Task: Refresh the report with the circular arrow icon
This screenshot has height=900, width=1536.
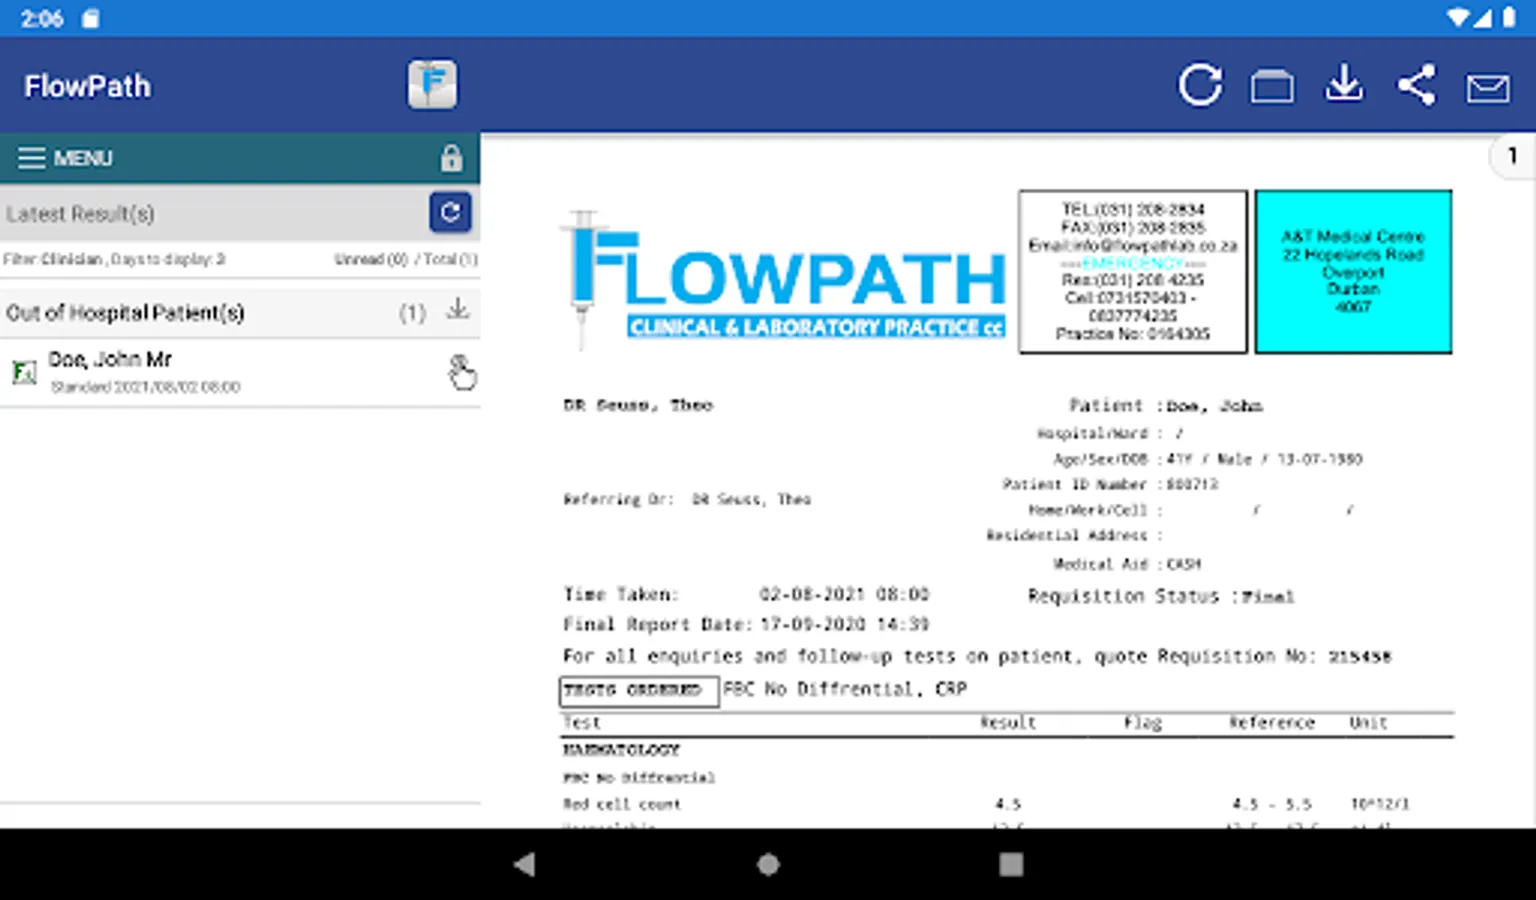Action: pos(1200,85)
